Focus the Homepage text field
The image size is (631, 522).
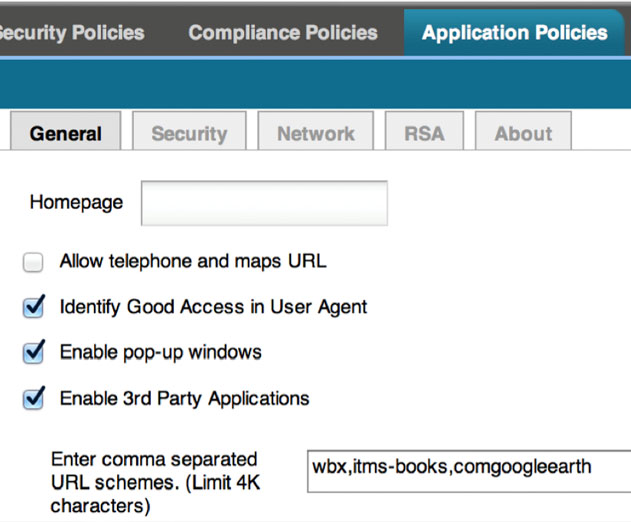click(264, 203)
